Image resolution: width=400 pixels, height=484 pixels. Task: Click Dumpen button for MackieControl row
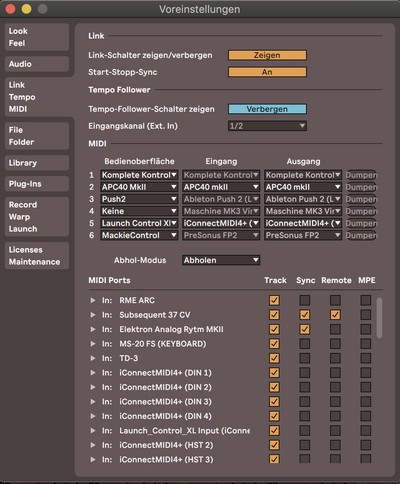pyautogui.click(x=361, y=235)
